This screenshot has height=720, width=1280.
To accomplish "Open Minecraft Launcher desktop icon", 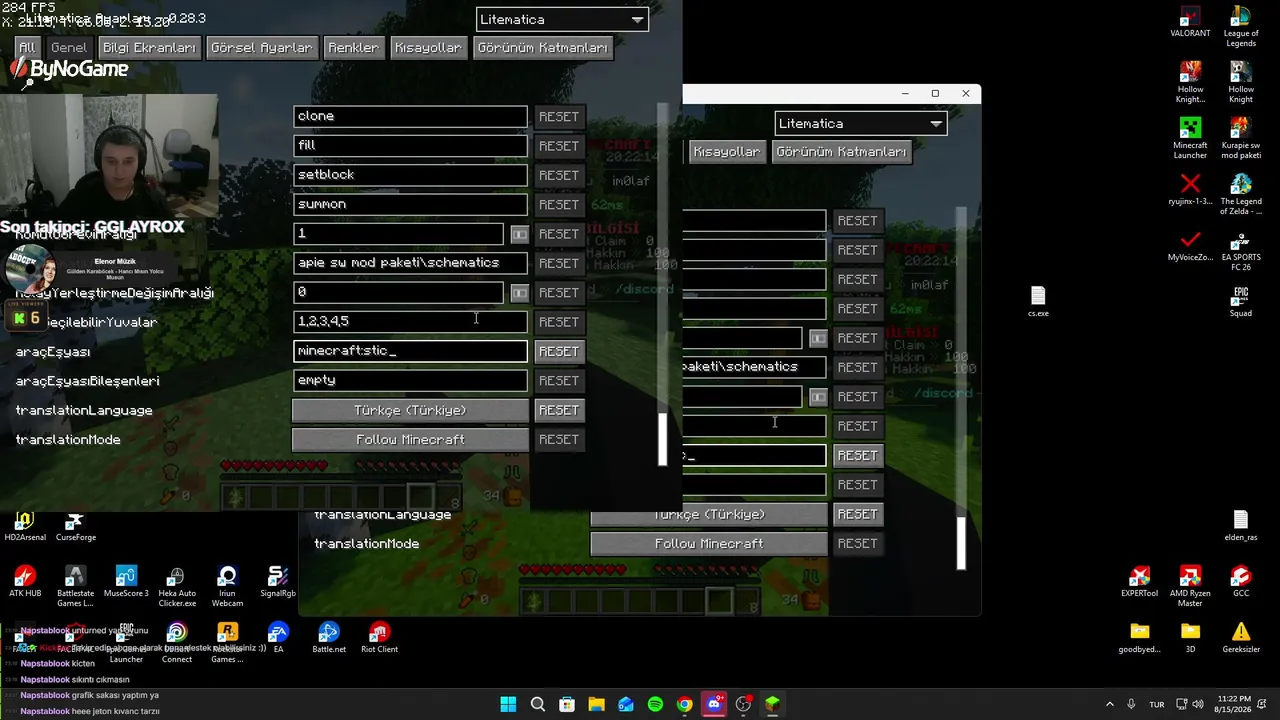I will point(1190,138).
